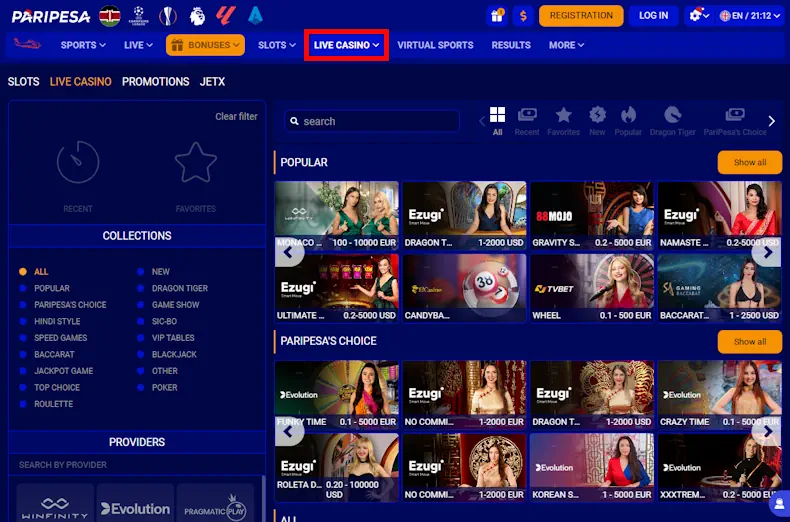Click Show all for POPULAR

(x=750, y=162)
